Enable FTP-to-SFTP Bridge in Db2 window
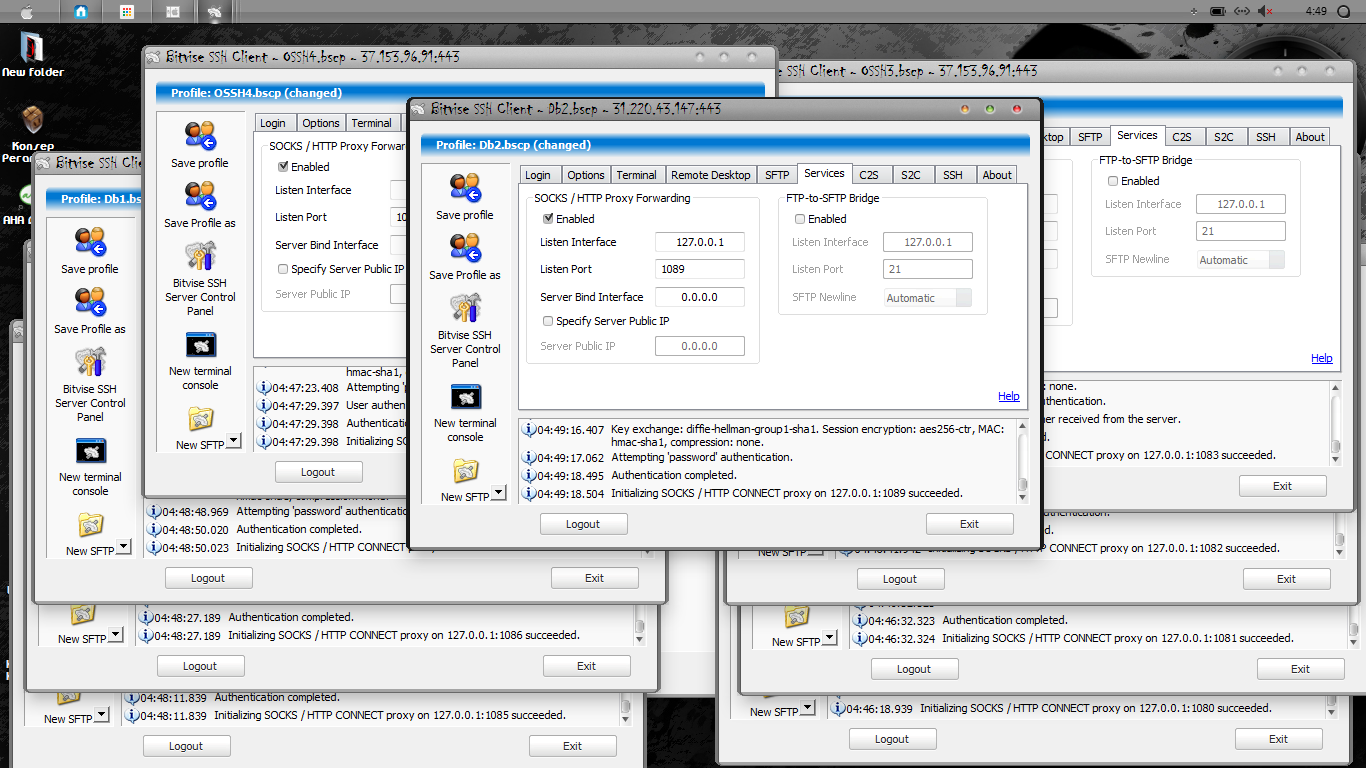This screenshot has width=1366, height=768. click(x=799, y=218)
